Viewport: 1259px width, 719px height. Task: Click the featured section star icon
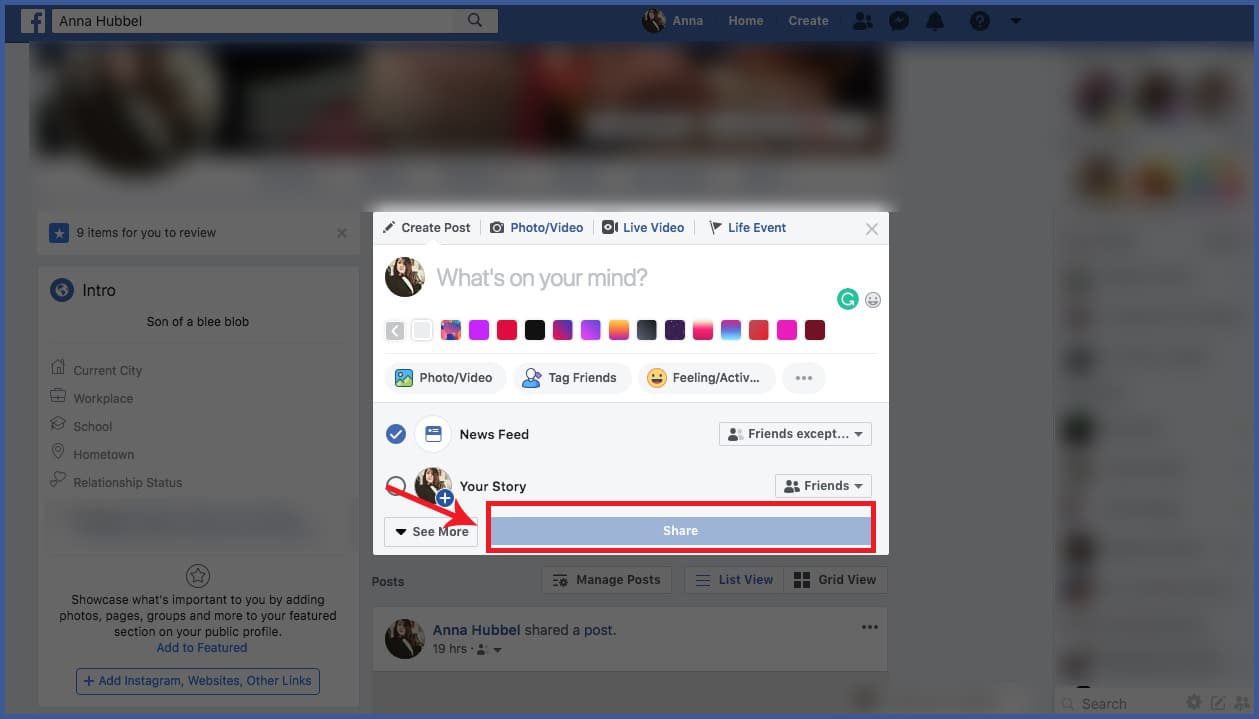pyautogui.click(x=198, y=576)
